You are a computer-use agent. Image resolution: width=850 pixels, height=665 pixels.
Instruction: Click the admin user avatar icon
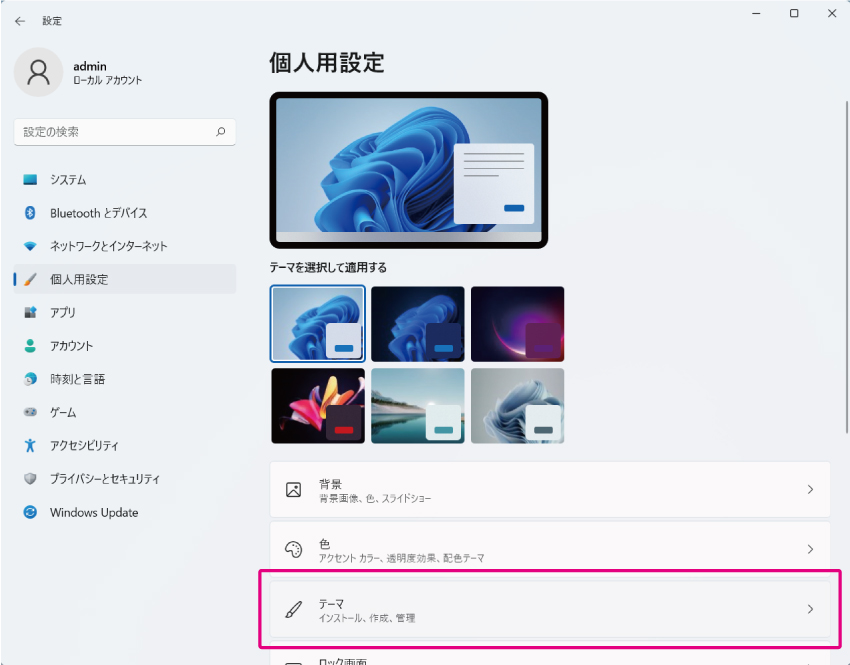[38, 72]
